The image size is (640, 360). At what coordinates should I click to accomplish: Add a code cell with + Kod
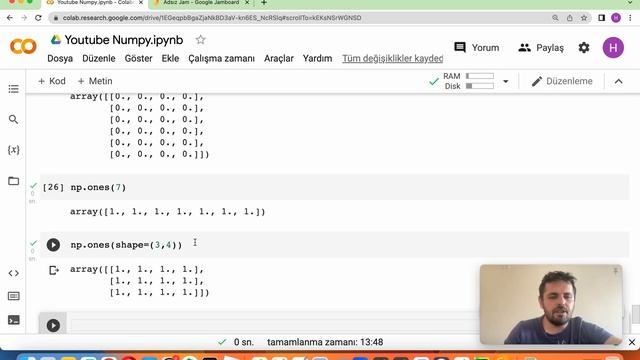(51, 81)
